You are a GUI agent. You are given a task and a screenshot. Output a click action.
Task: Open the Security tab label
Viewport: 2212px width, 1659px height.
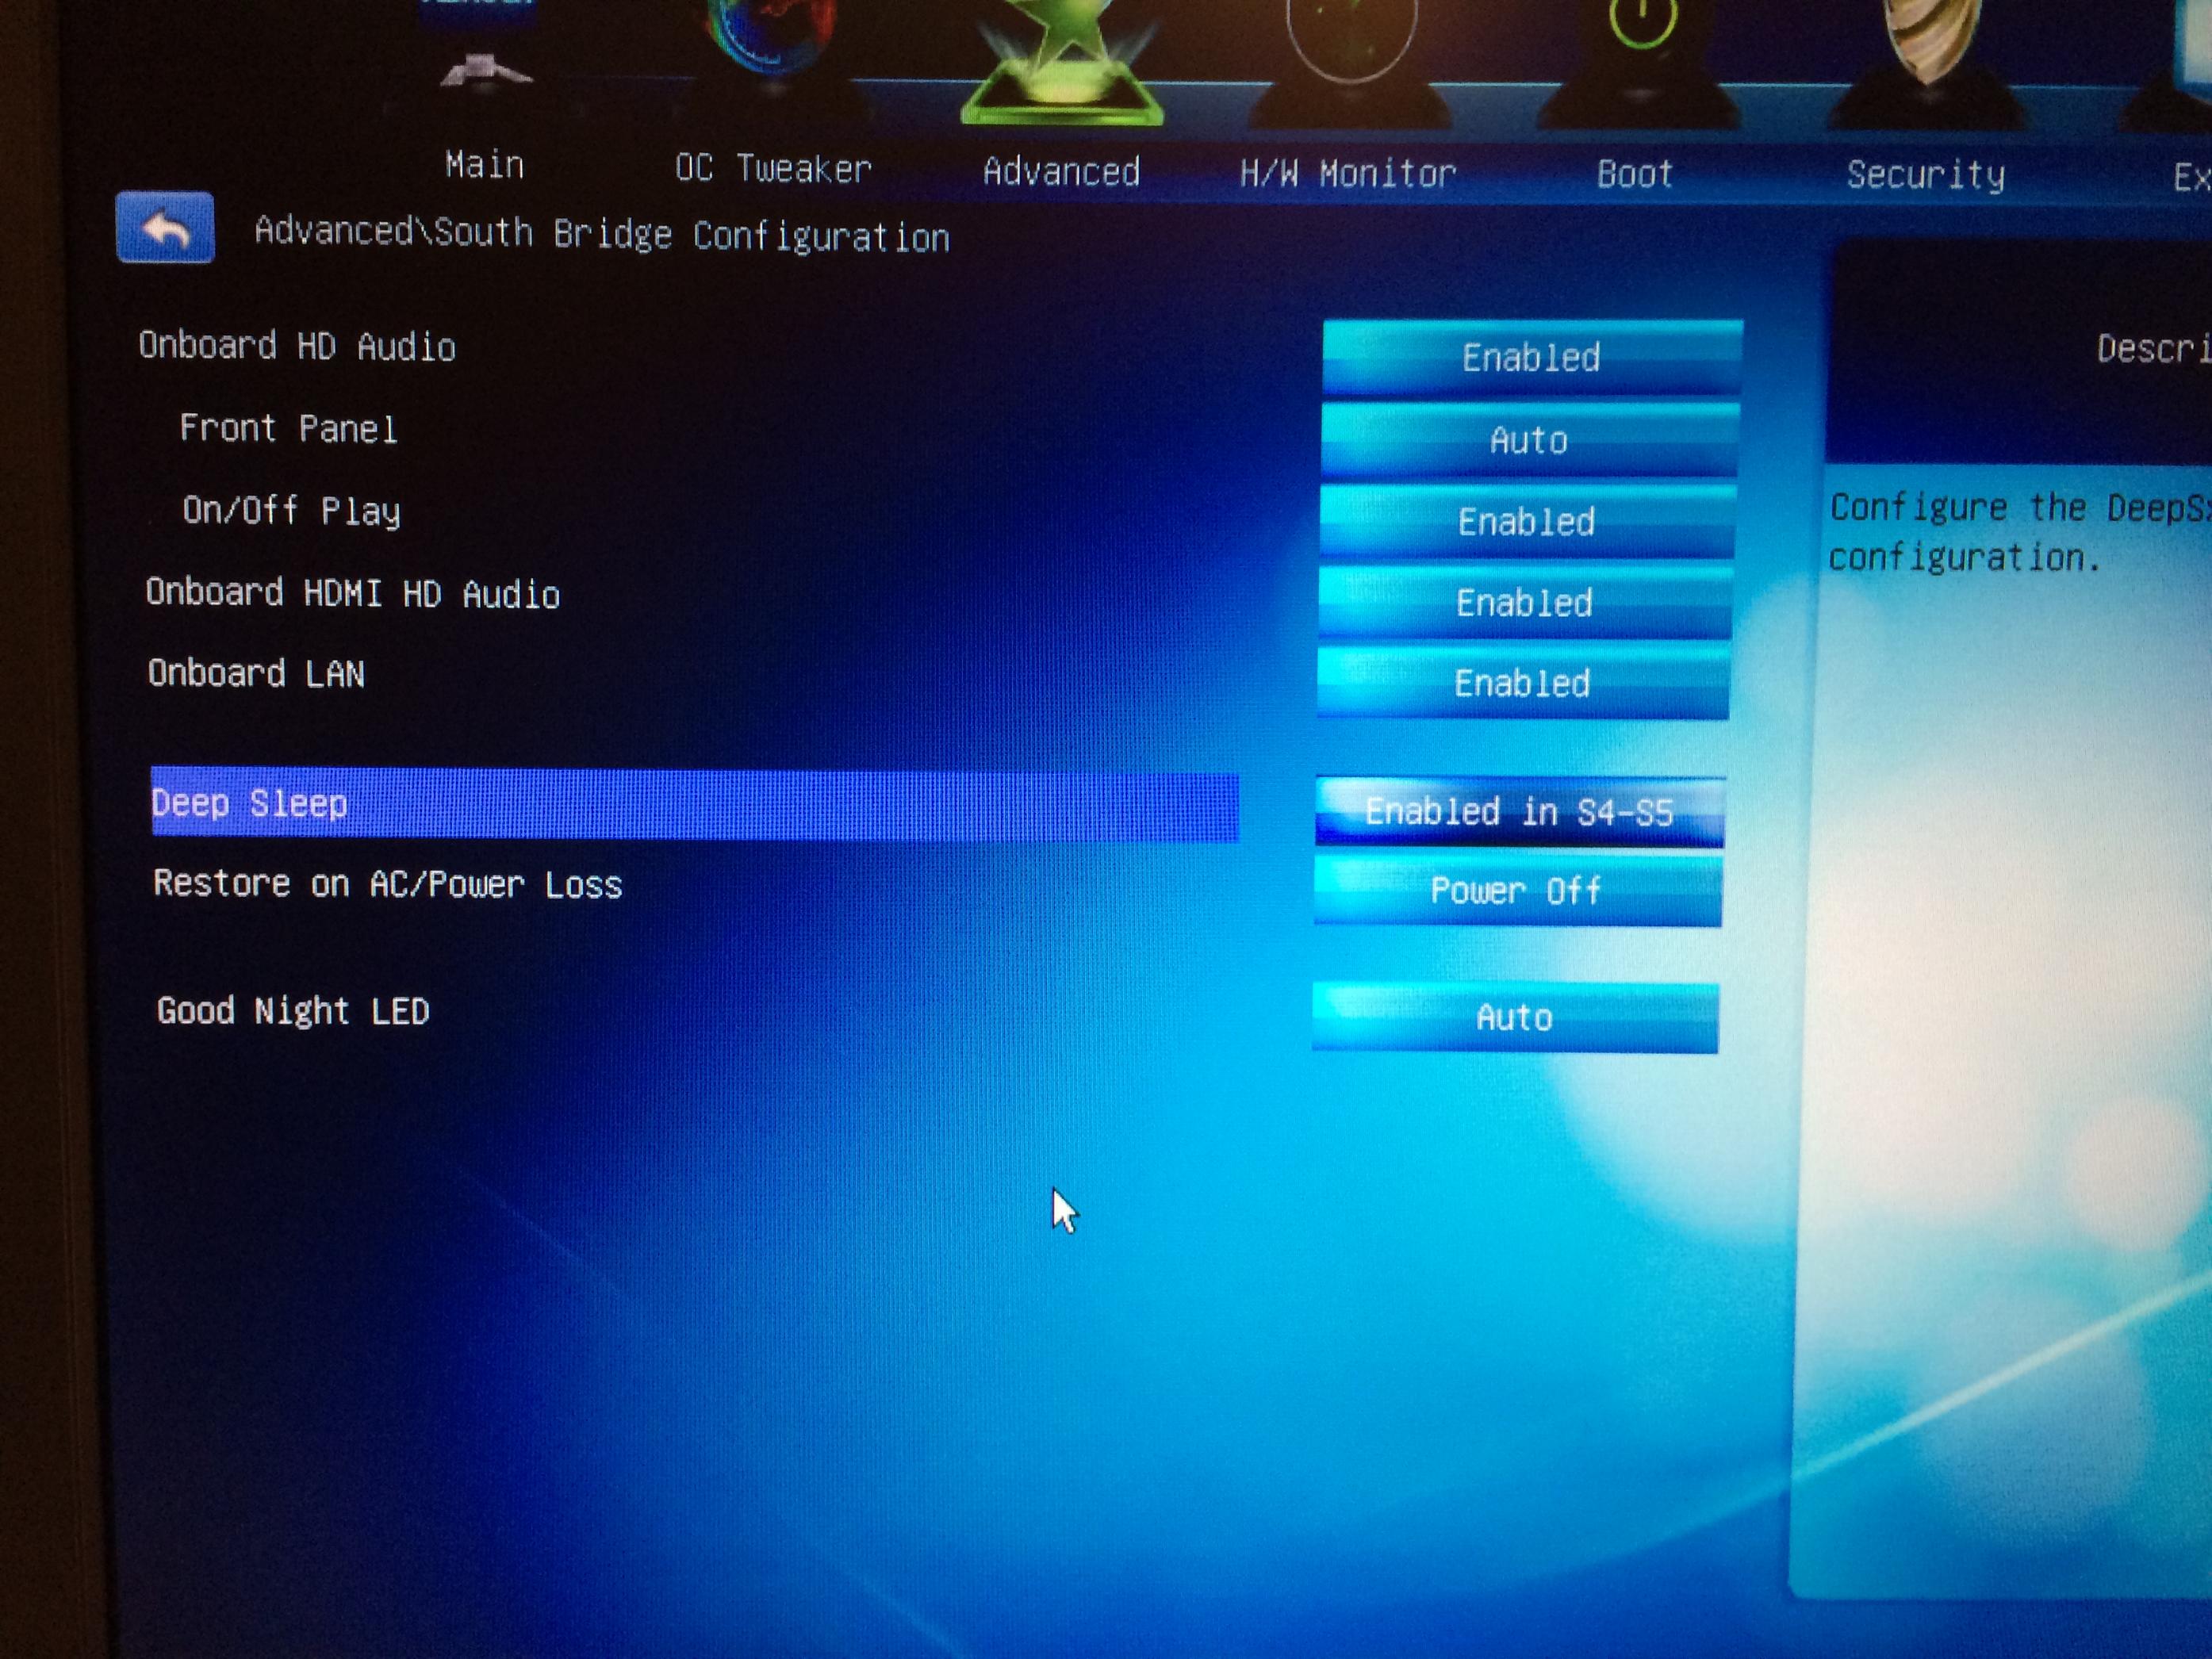coord(1925,176)
